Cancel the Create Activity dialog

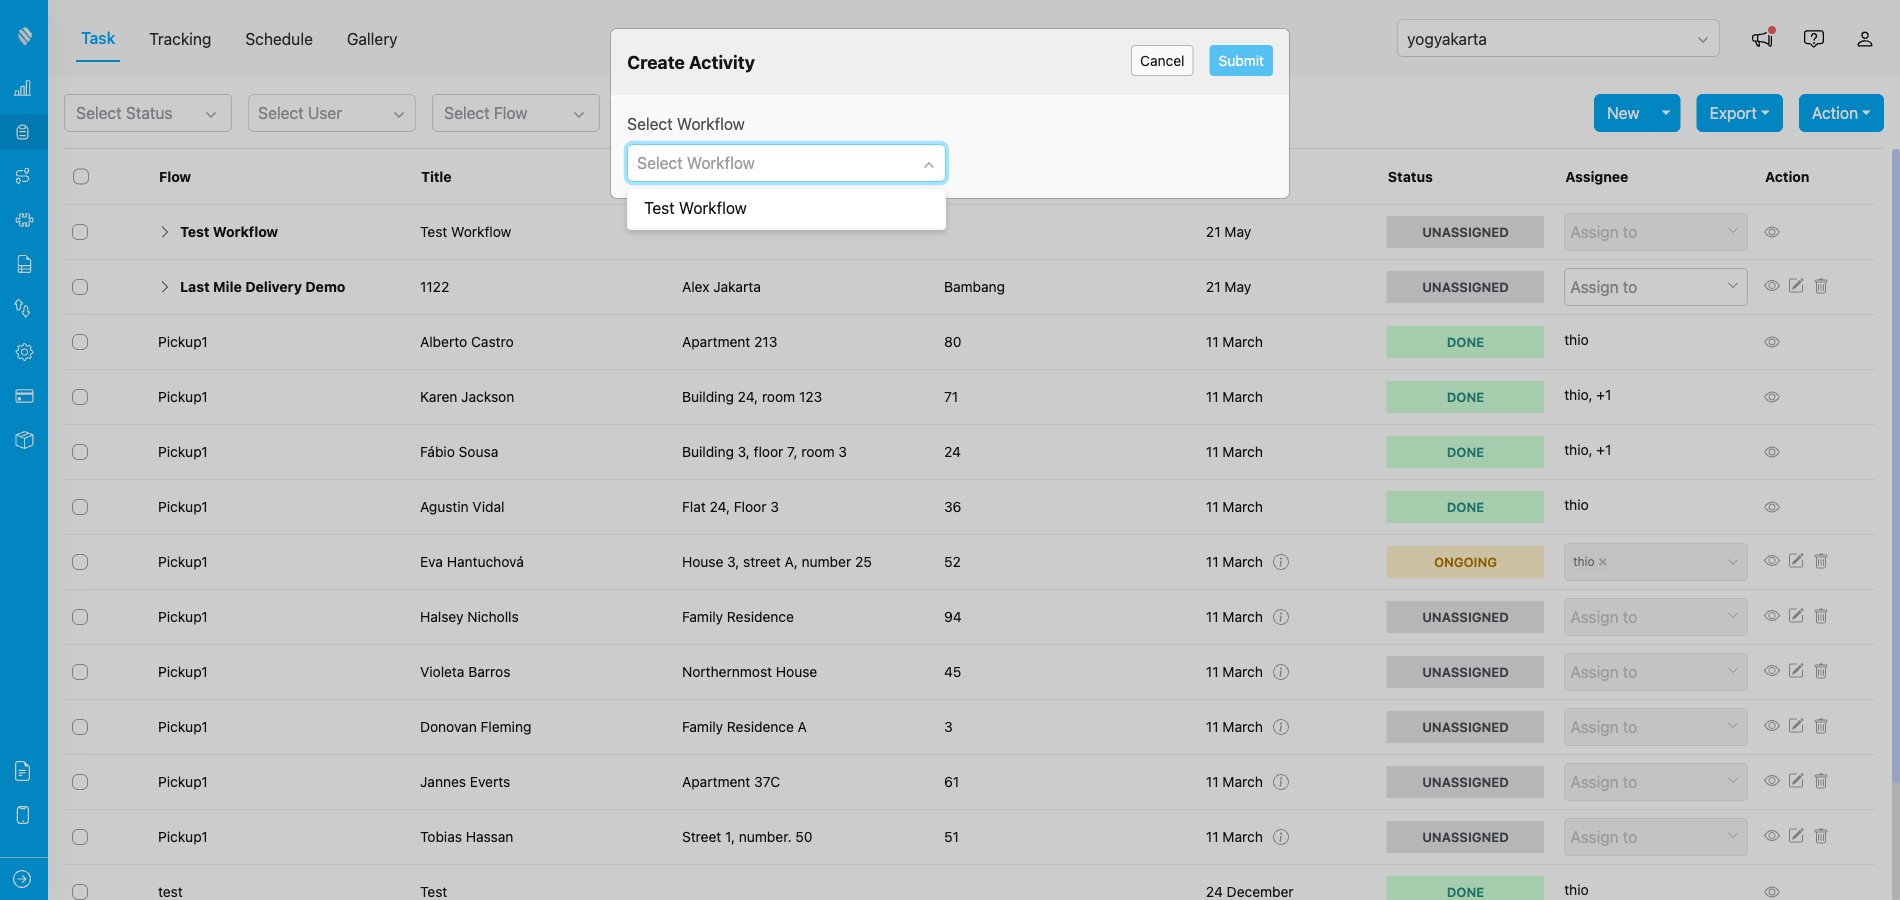[x=1162, y=61]
